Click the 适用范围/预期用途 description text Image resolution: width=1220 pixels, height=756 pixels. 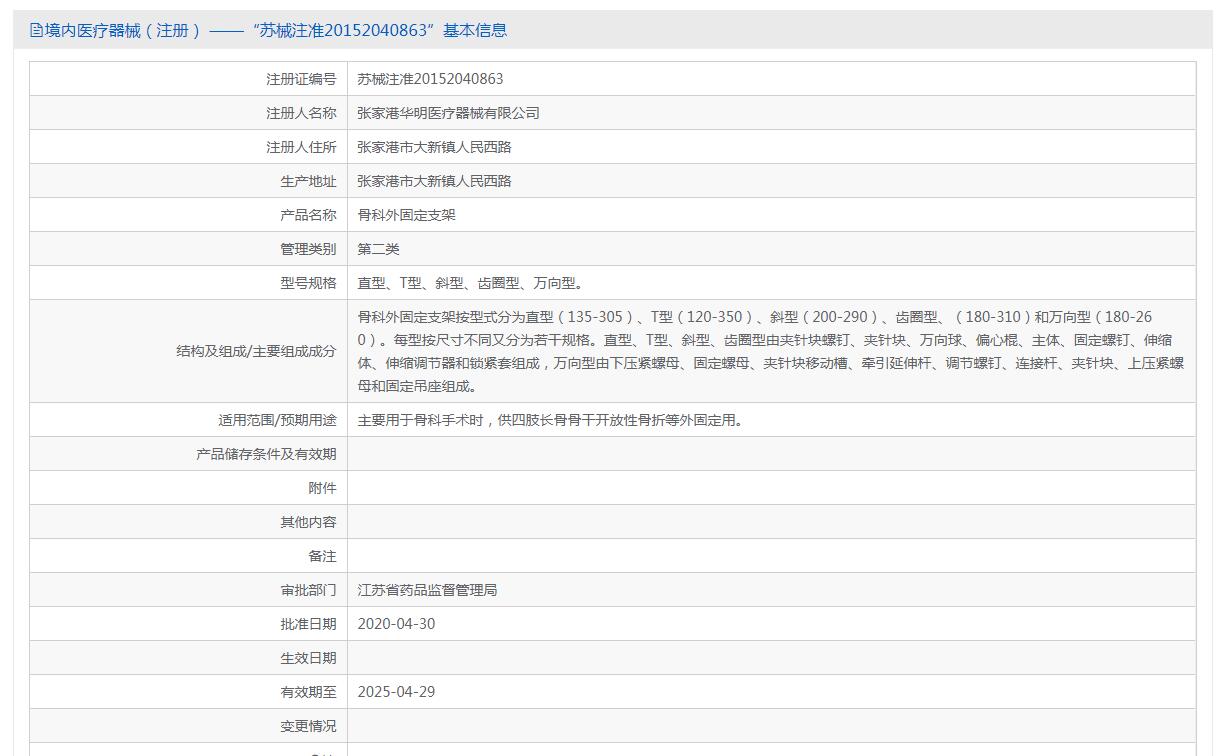(x=550, y=420)
